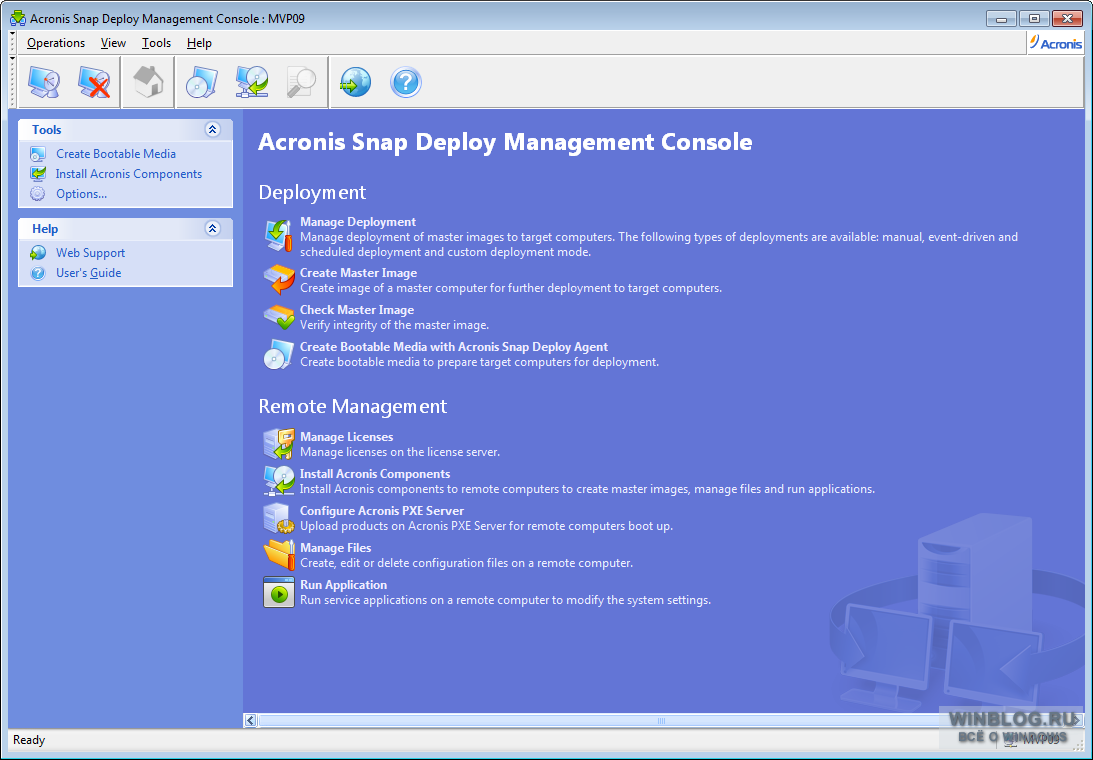Click the Connect to remote computer toolbar icon

click(x=44, y=82)
